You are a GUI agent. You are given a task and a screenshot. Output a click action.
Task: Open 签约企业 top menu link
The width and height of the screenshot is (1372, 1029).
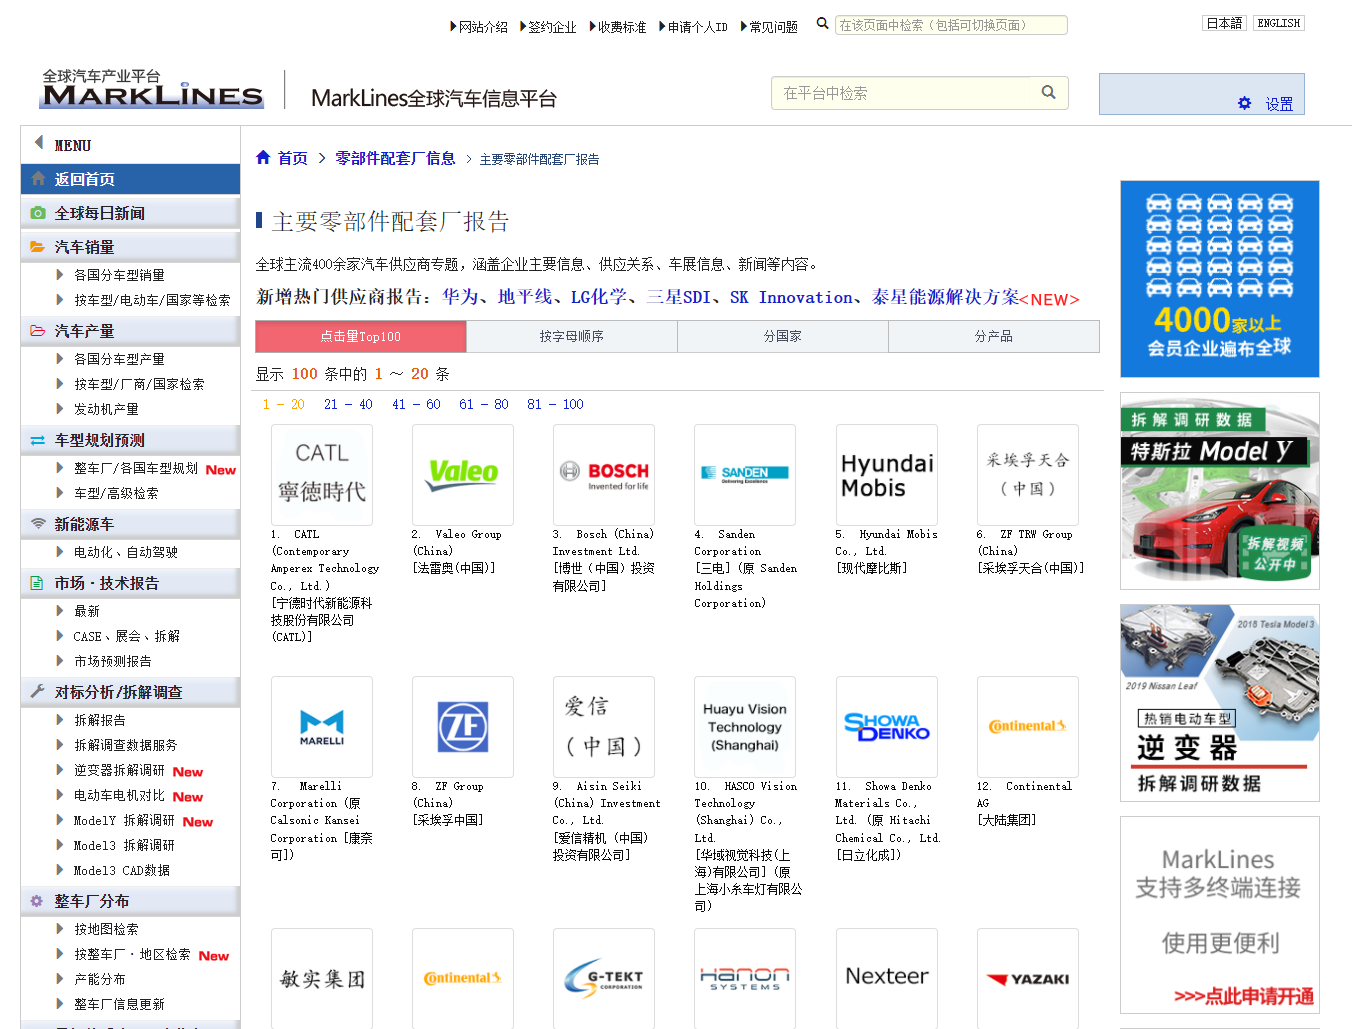552,27
